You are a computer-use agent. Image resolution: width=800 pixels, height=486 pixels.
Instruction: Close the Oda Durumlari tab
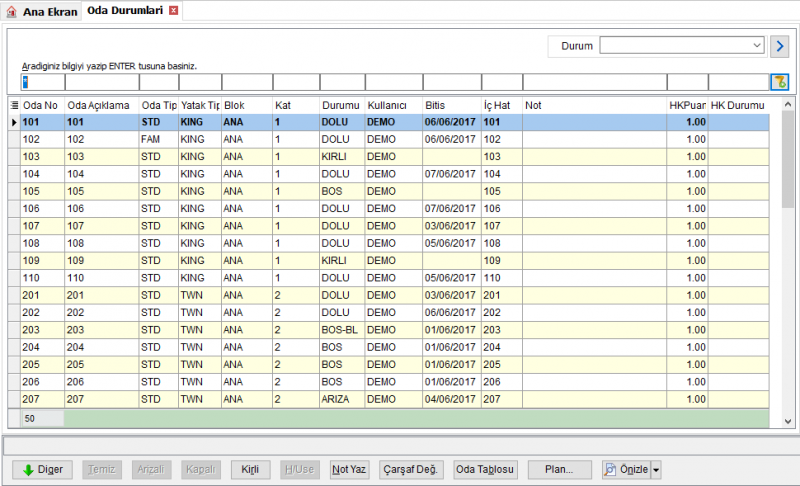pos(173,10)
